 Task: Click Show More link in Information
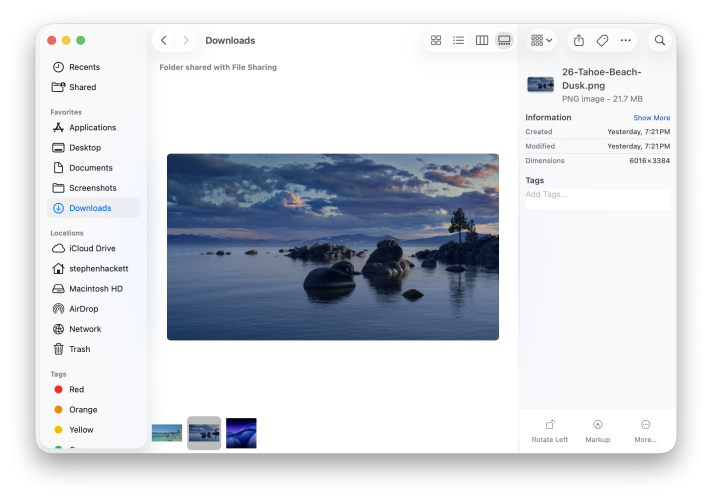click(651, 118)
